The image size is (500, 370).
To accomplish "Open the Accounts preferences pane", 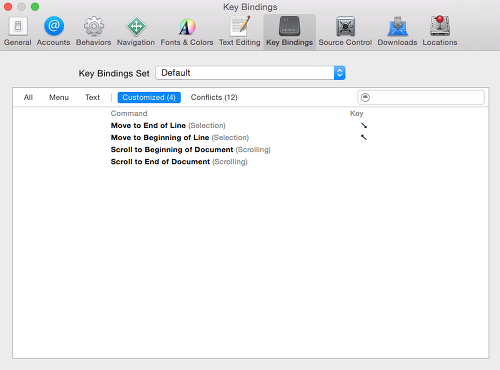I will (54, 31).
